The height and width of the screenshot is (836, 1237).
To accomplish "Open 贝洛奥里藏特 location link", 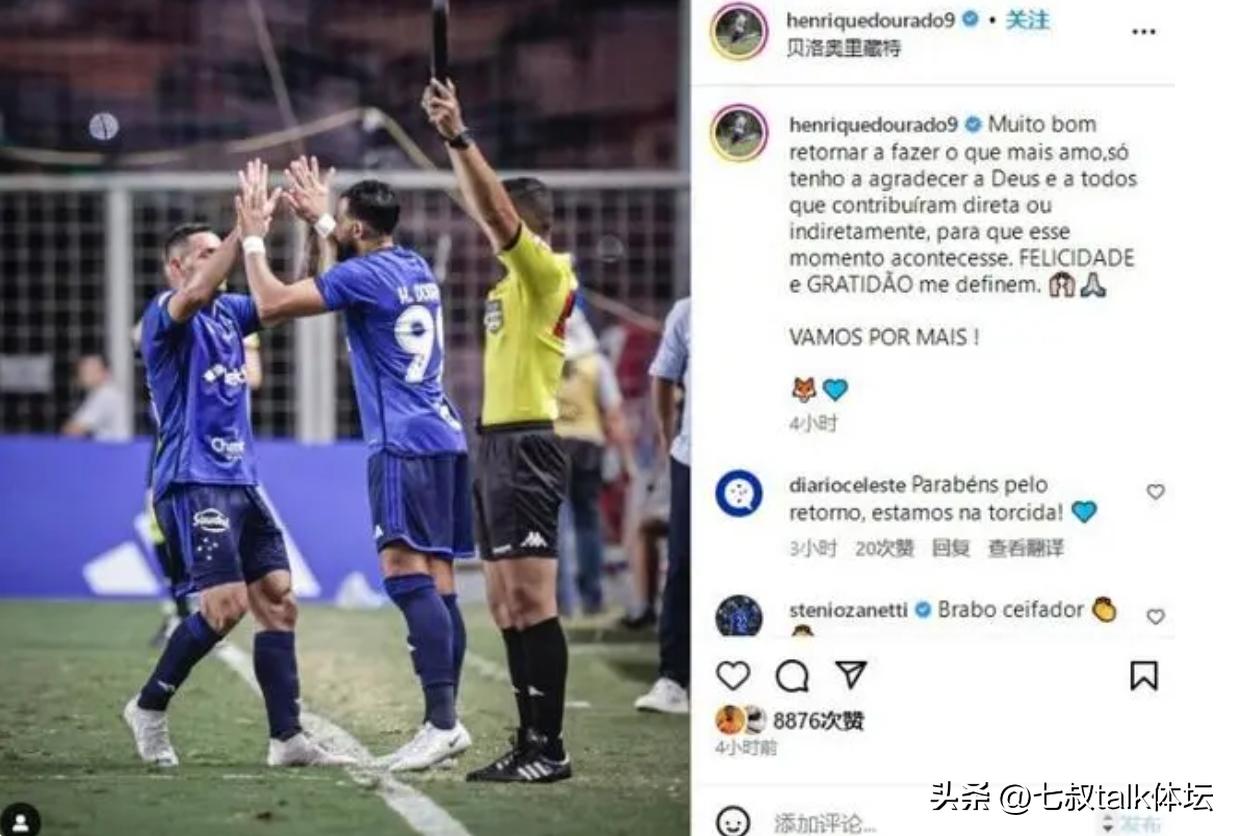I will [843, 48].
